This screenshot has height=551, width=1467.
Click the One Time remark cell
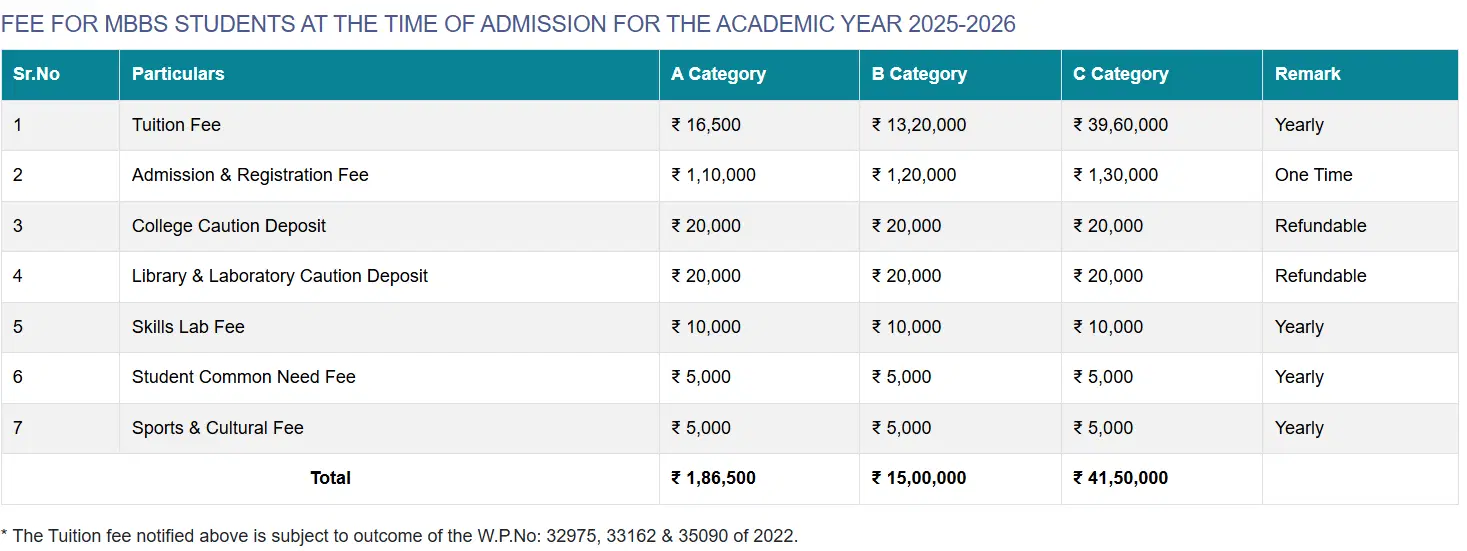coord(1313,175)
